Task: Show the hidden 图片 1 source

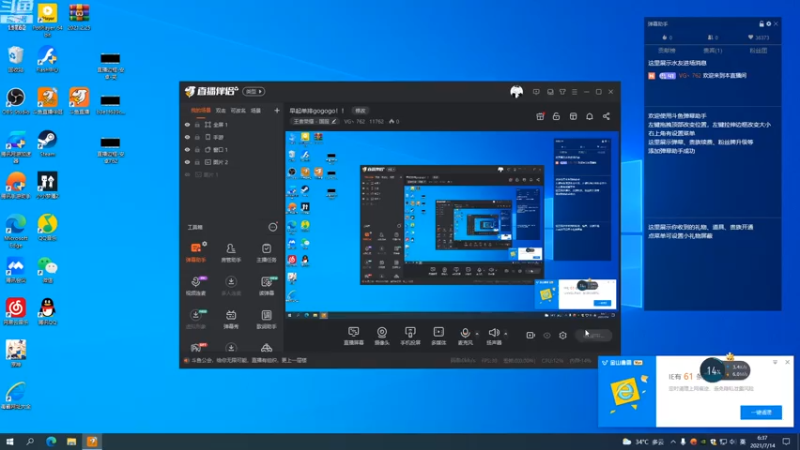Action: tap(187, 174)
